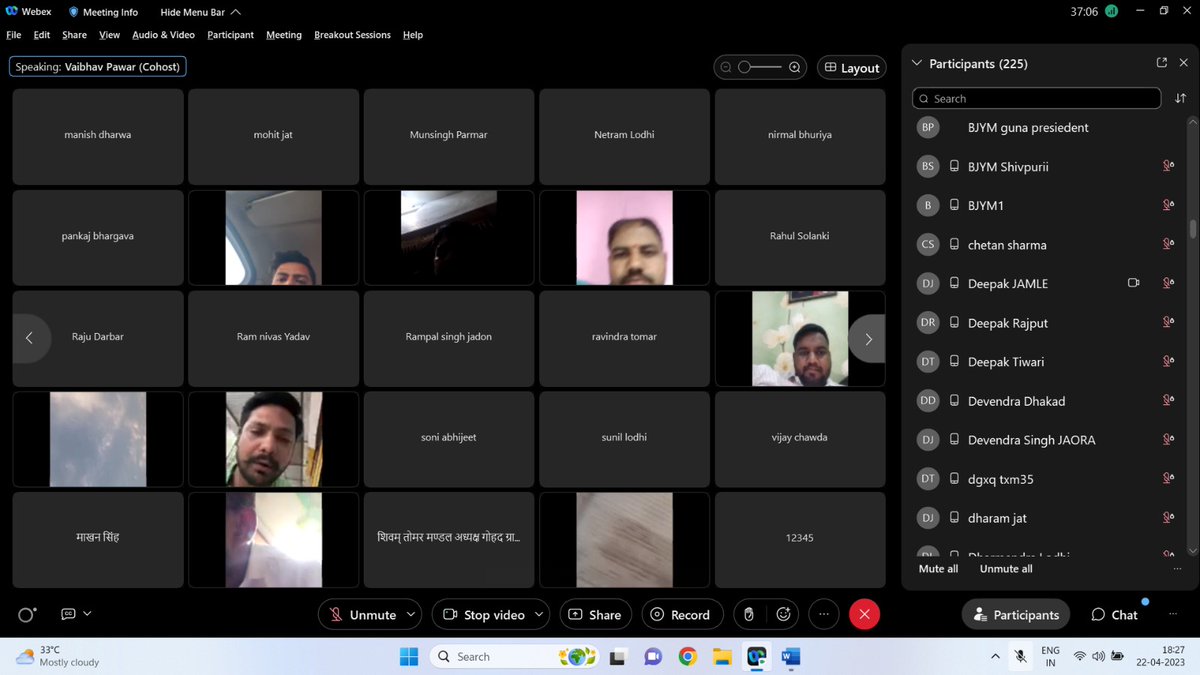1200x675 pixels.
Task: Toggle the Unmute microphone button
Action: 362,615
